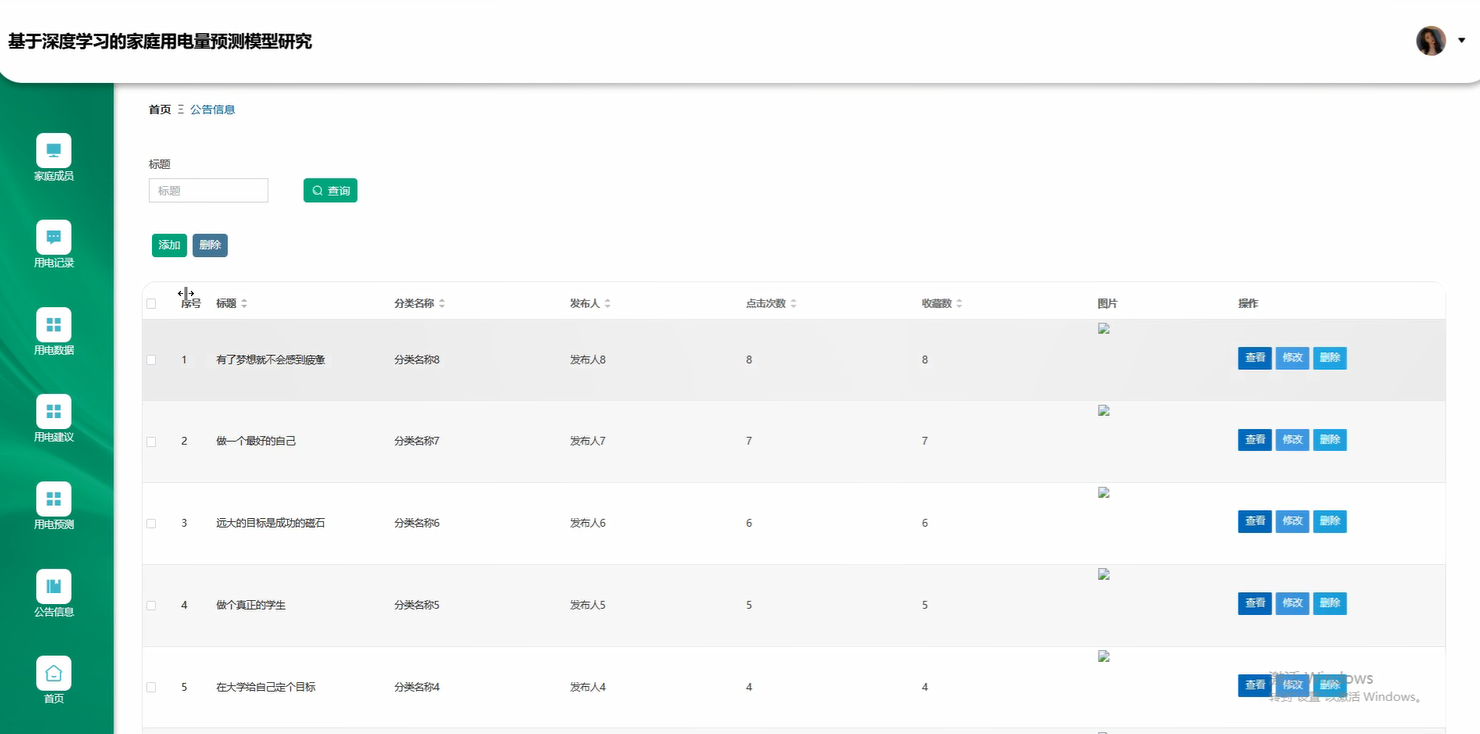Click the user avatar picture
Image resolution: width=1480 pixels, height=734 pixels.
pyautogui.click(x=1431, y=41)
